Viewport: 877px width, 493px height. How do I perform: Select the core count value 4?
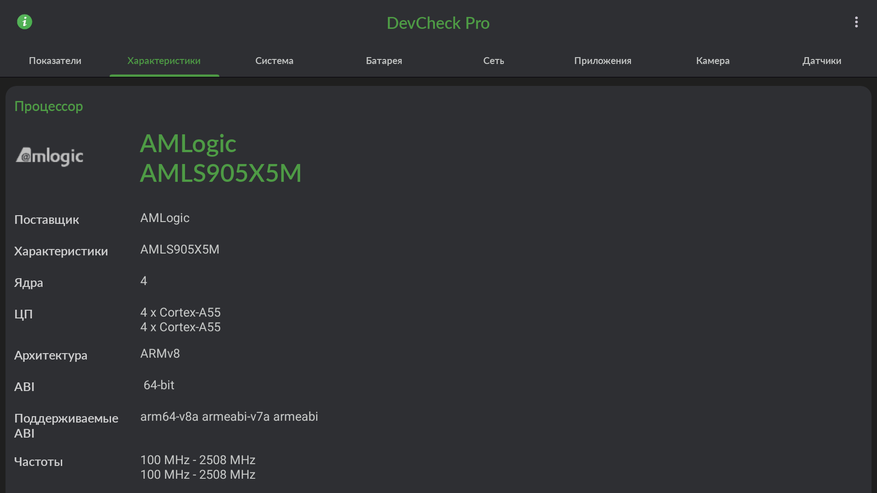pos(144,281)
